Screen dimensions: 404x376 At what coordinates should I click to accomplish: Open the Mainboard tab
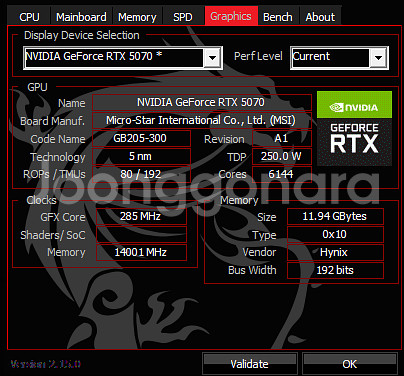[81, 17]
